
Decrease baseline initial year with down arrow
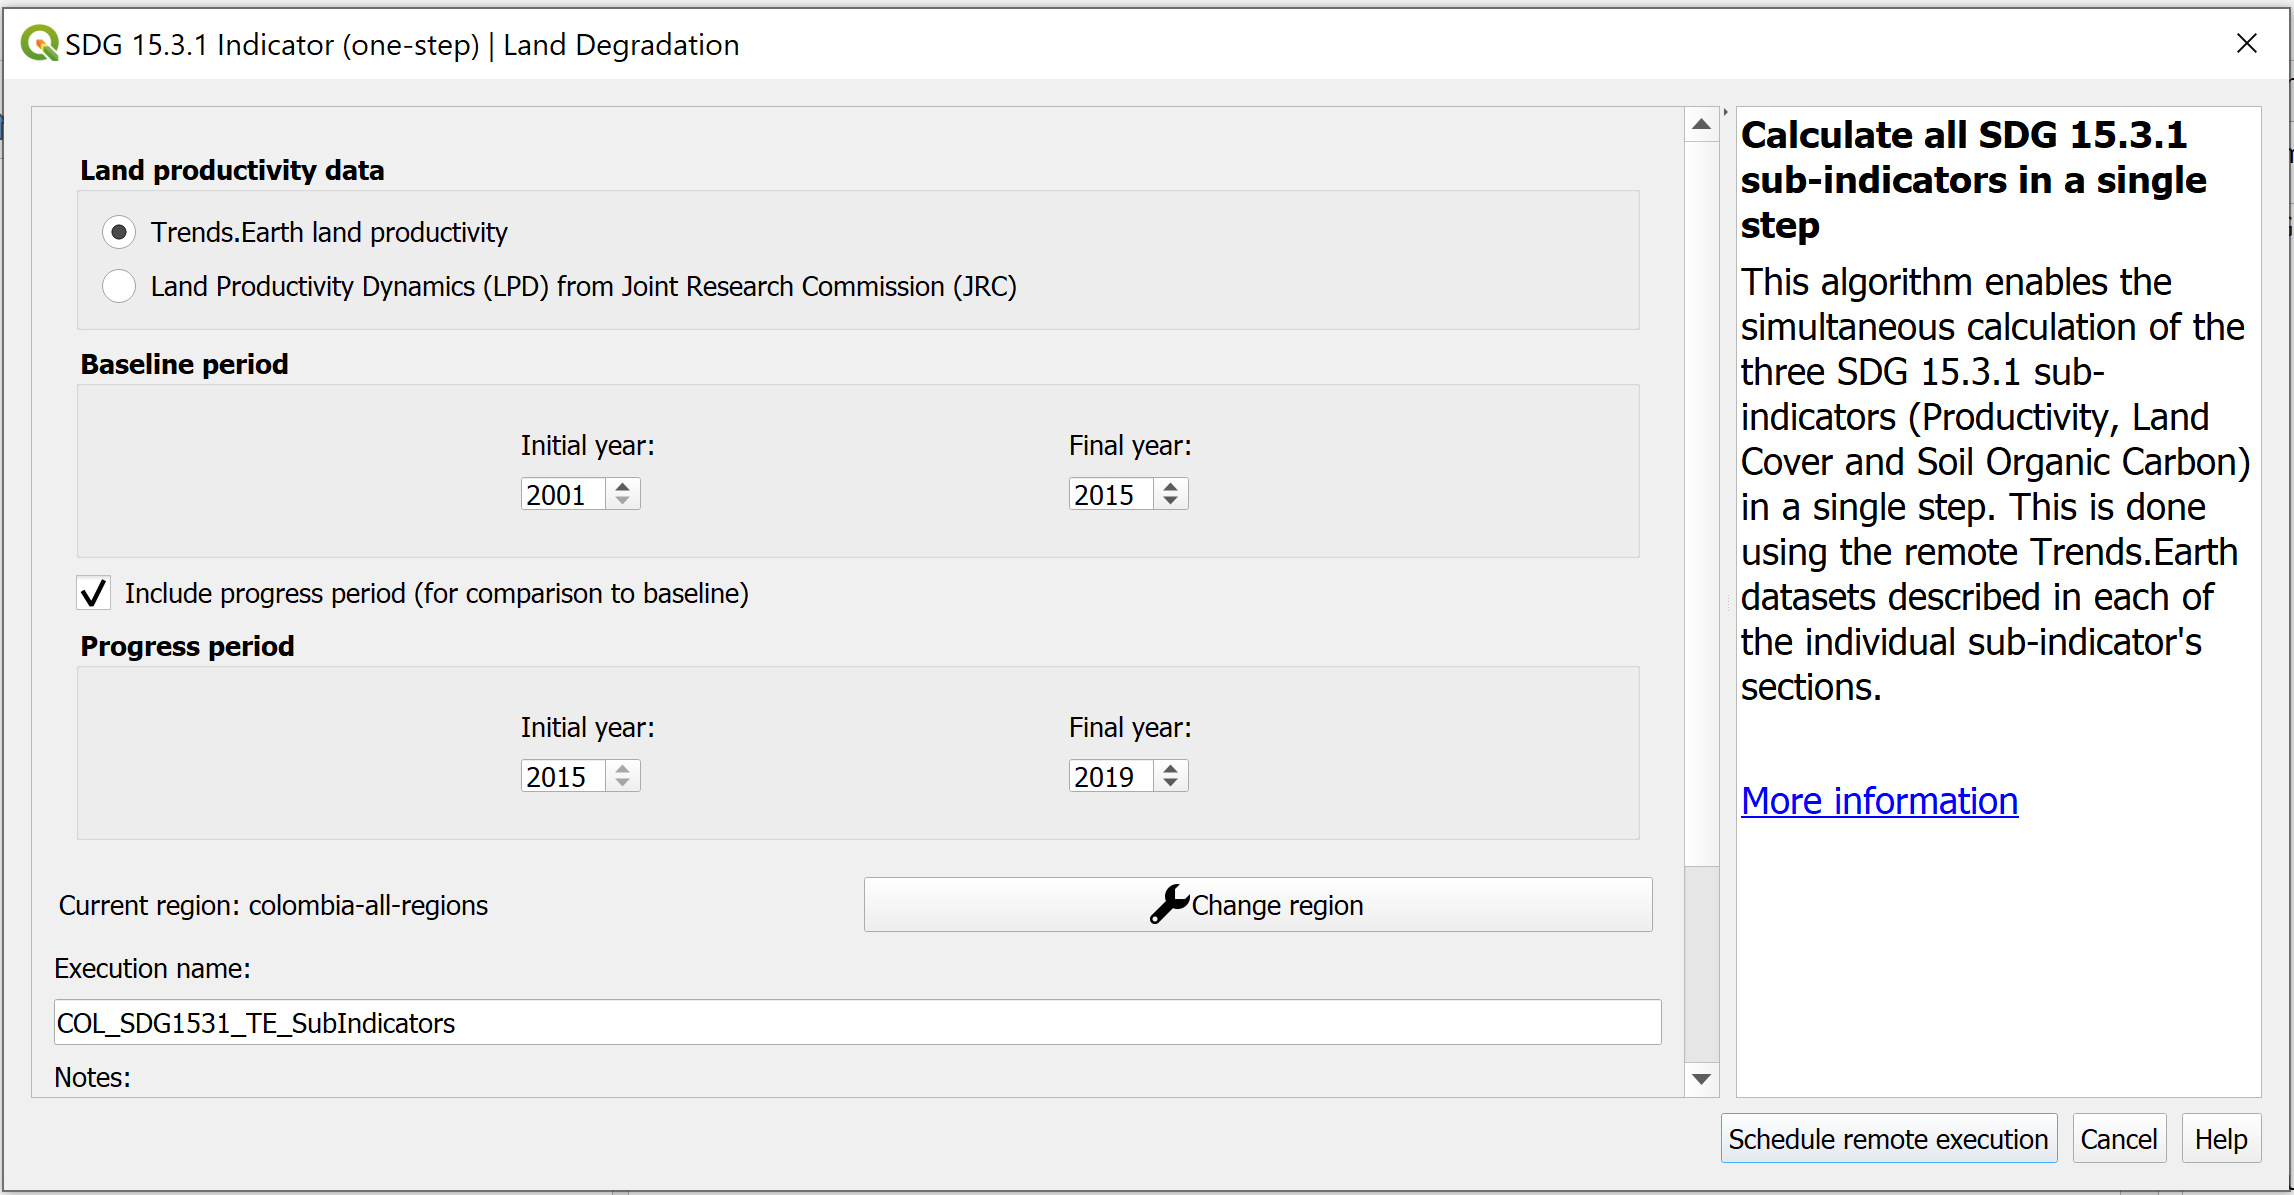click(x=622, y=501)
